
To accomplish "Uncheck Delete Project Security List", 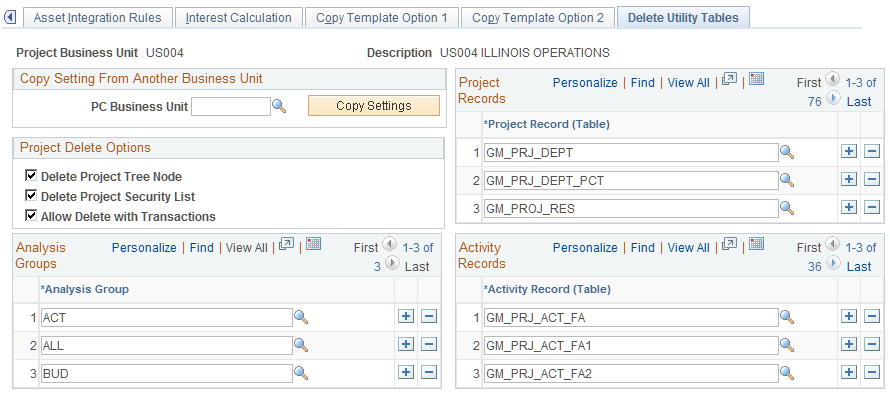I will pyautogui.click(x=31, y=195).
